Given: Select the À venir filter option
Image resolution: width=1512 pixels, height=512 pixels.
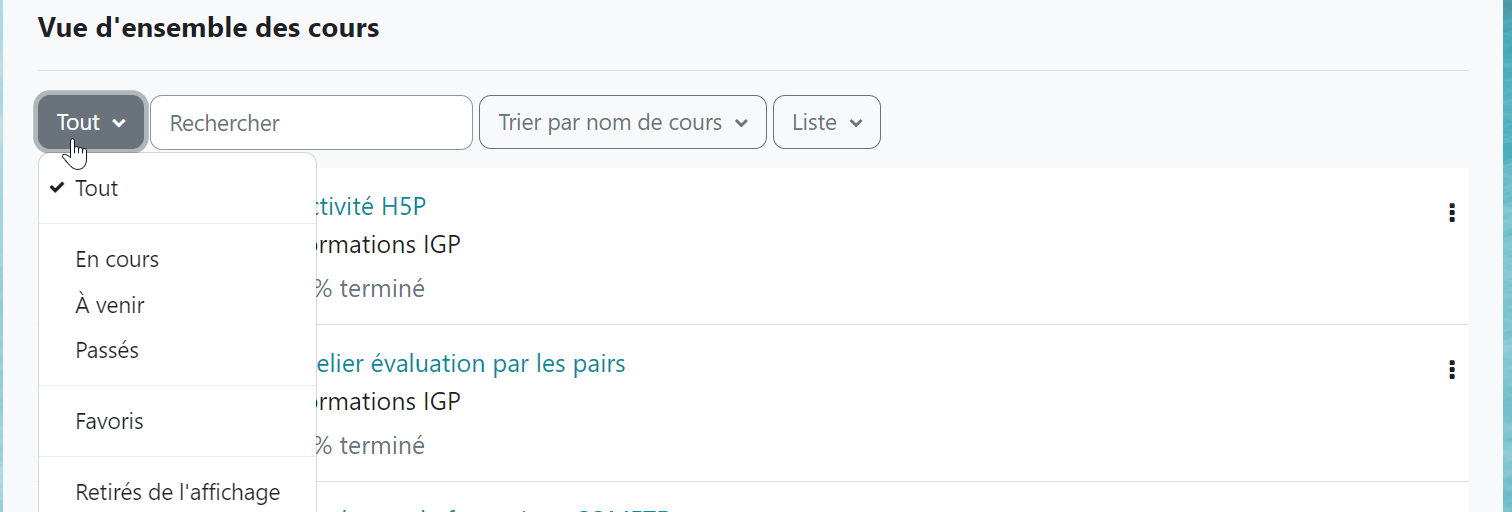Looking at the screenshot, I should pos(110,305).
